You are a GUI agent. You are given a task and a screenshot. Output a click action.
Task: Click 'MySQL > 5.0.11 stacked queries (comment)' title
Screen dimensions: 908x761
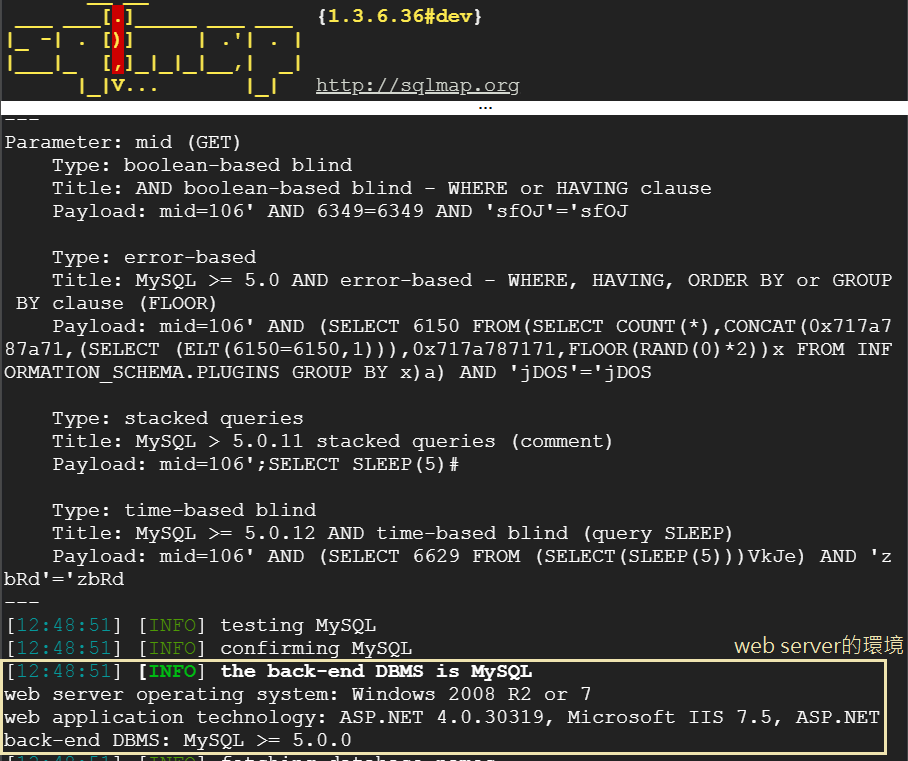pyautogui.click(x=332, y=441)
